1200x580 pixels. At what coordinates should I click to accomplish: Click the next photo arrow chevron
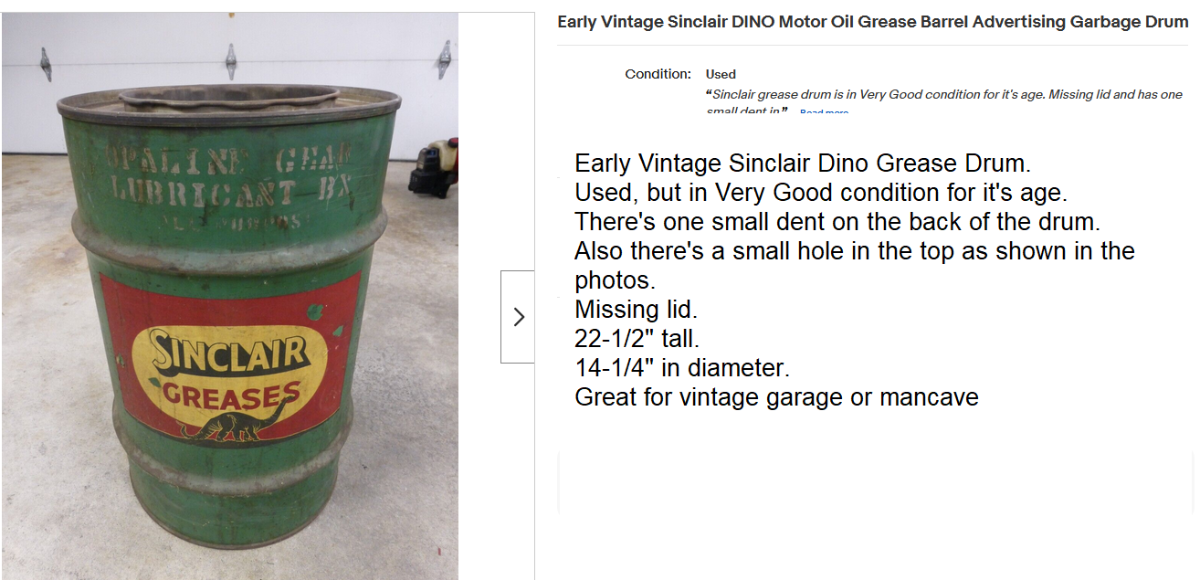click(518, 316)
